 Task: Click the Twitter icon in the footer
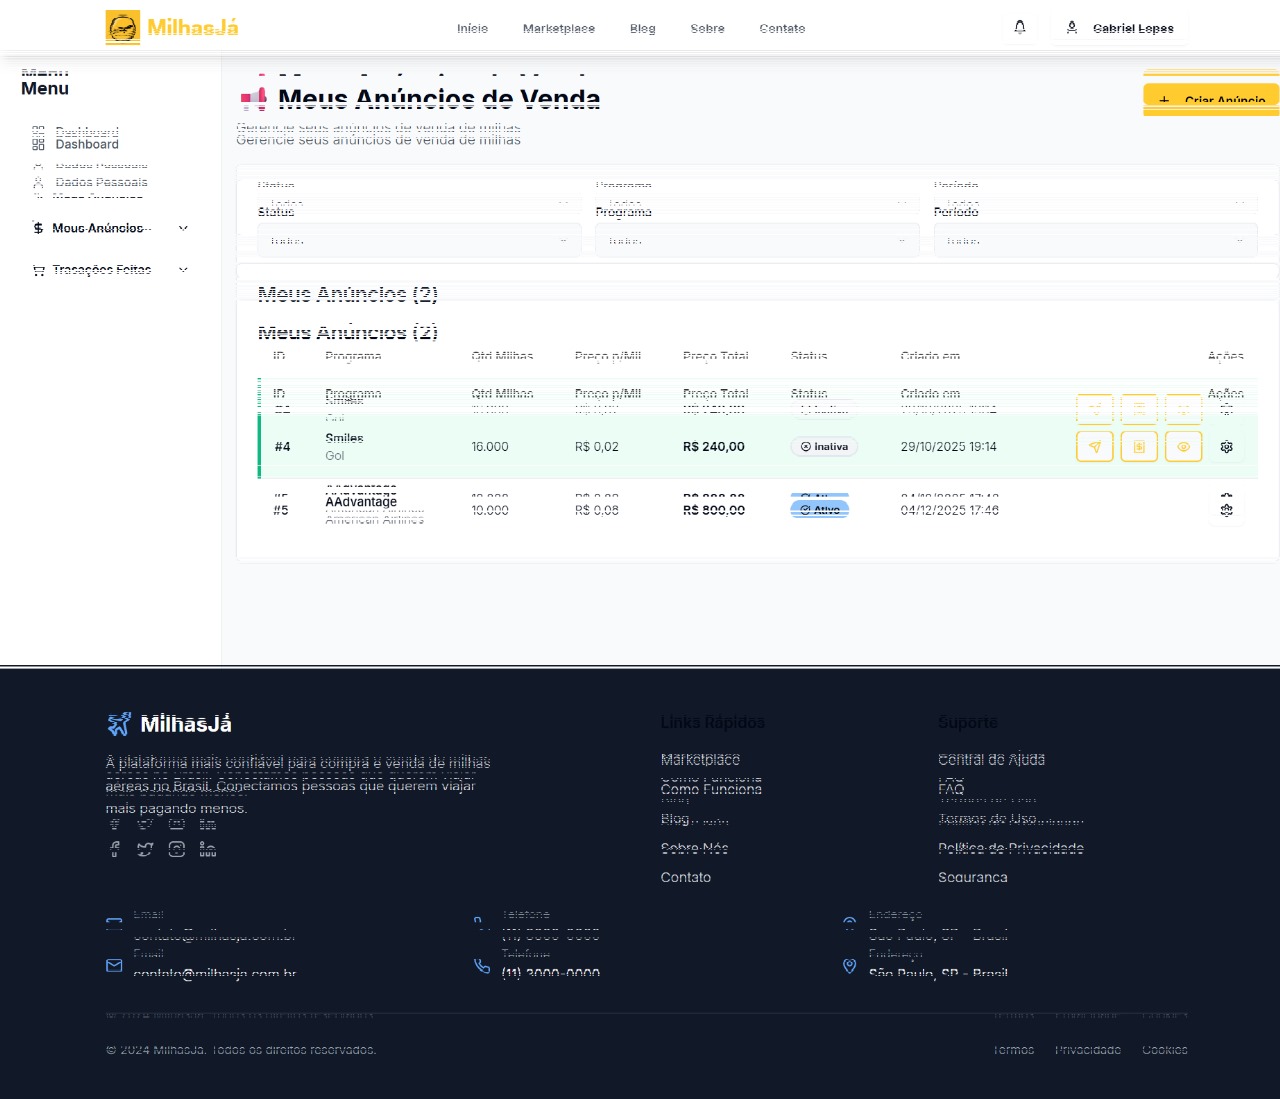[x=145, y=849]
